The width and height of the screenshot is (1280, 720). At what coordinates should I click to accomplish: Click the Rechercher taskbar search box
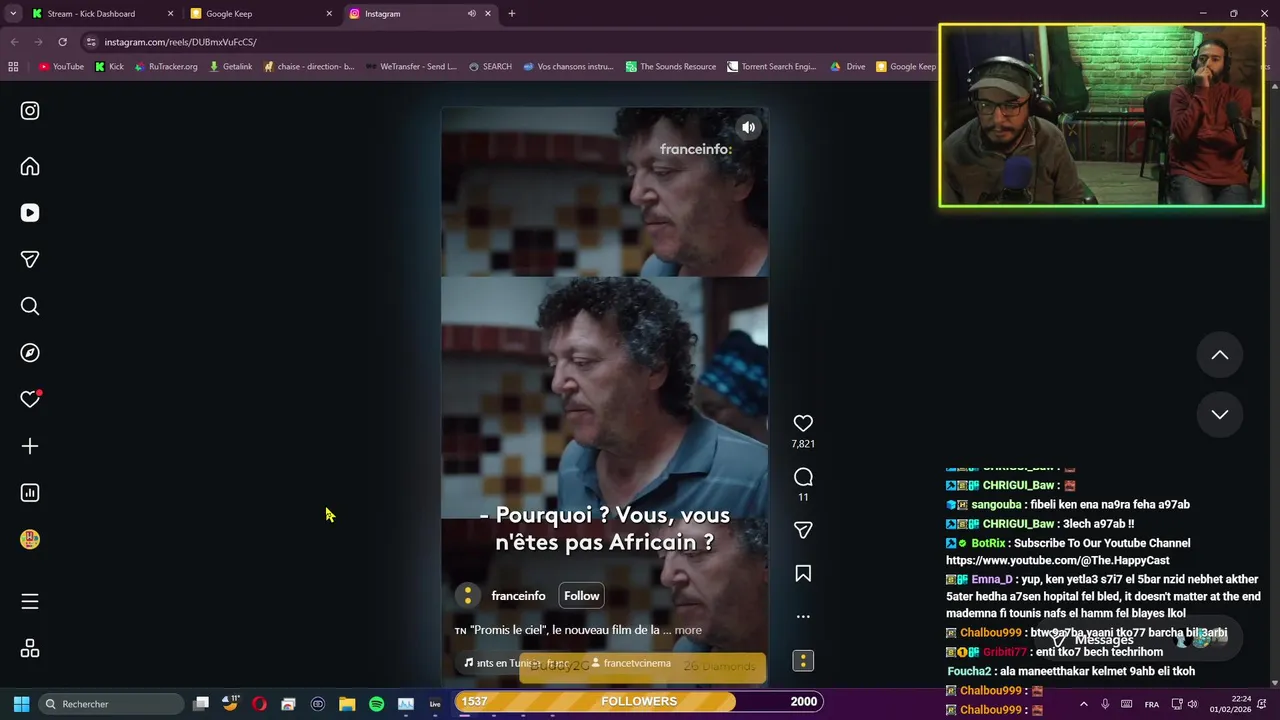tap(111, 704)
